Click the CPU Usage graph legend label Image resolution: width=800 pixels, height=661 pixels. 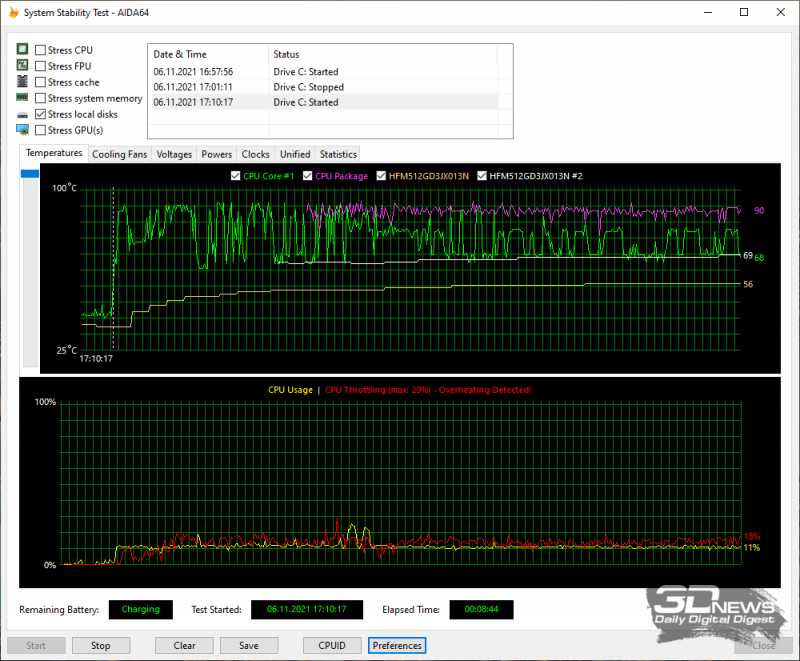[x=290, y=390]
